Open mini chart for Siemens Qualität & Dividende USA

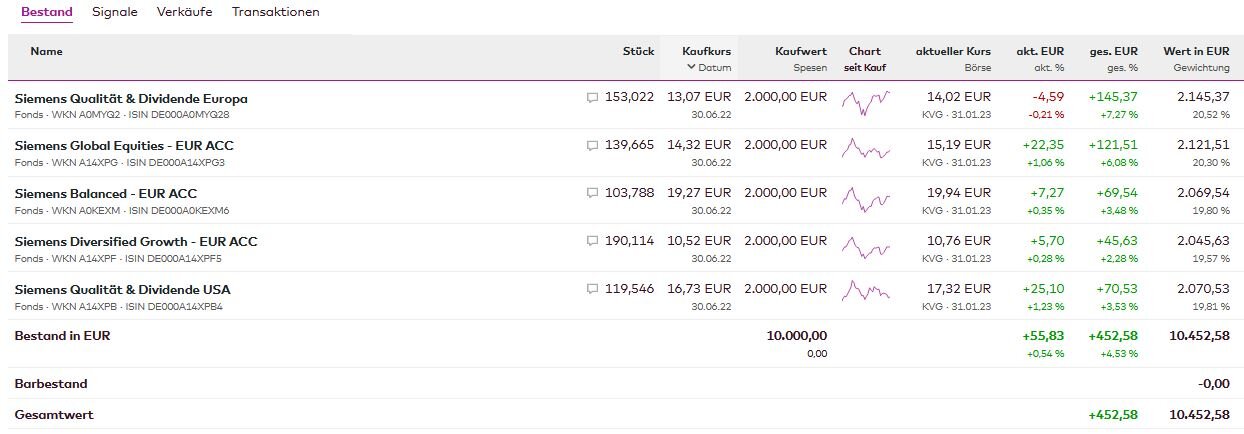point(865,292)
